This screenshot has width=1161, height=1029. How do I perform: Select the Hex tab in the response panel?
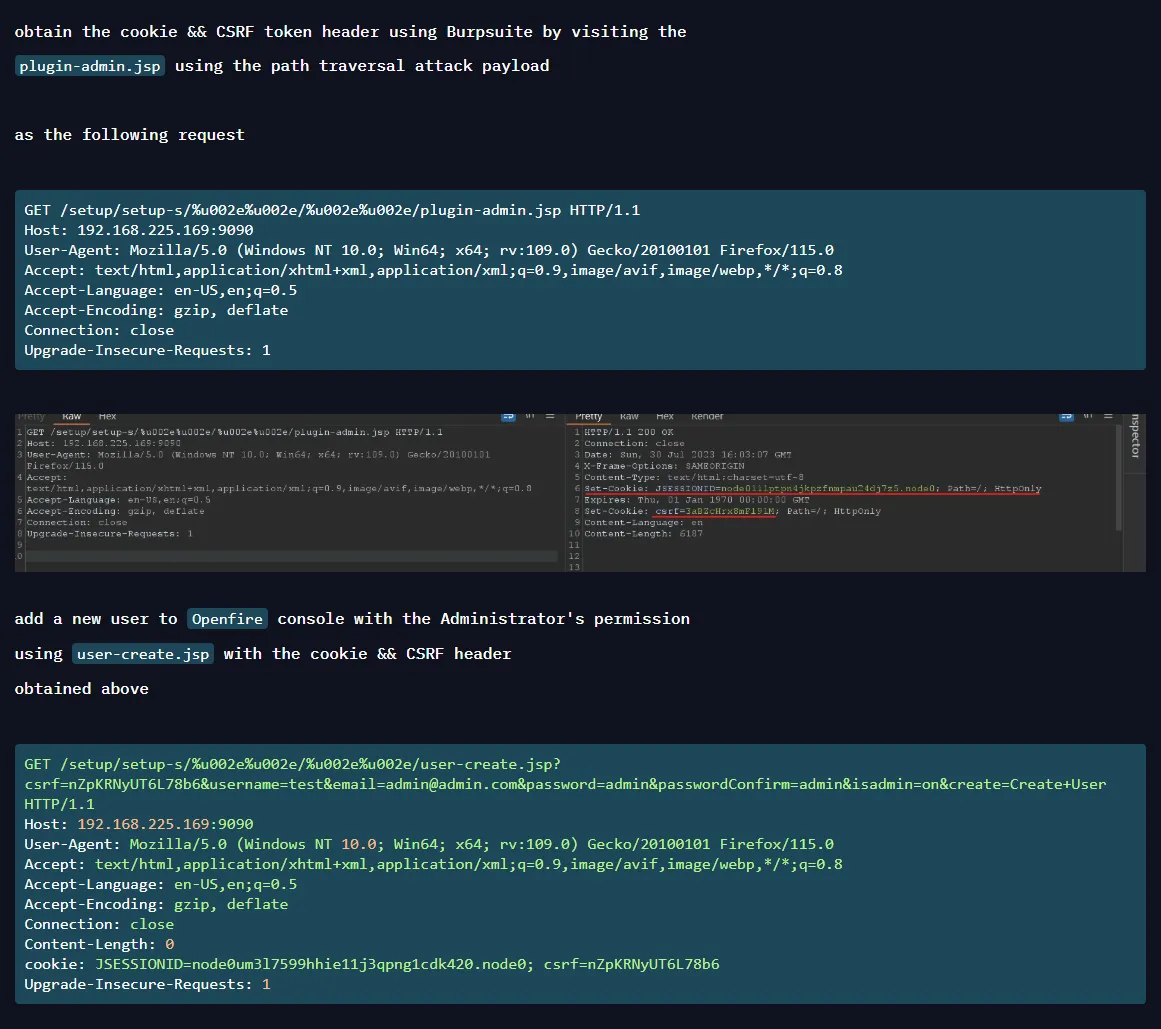click(665, 417)
